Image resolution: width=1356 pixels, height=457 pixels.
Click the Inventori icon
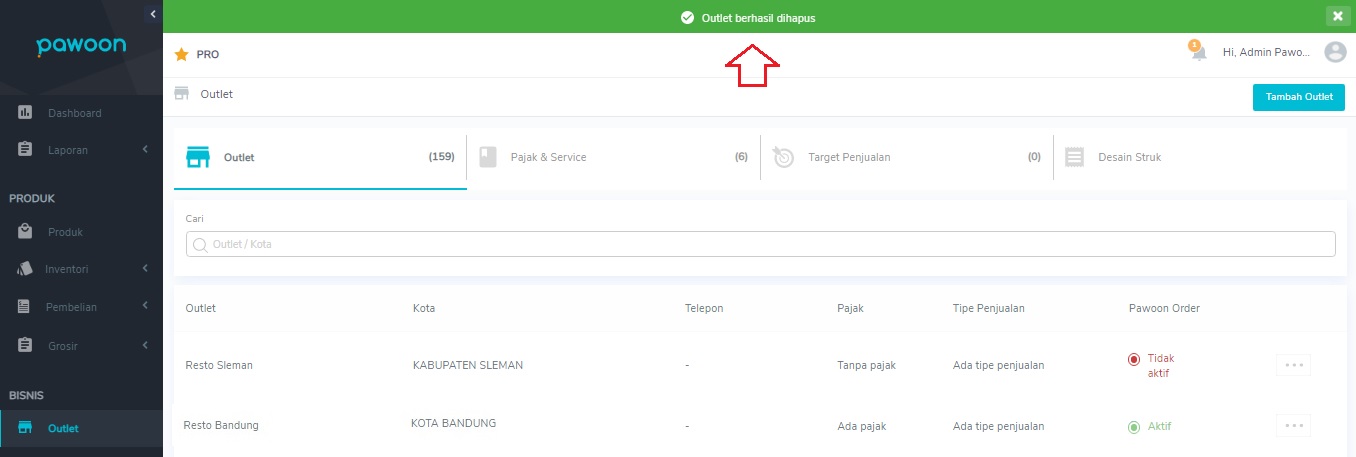pos(26,269)
